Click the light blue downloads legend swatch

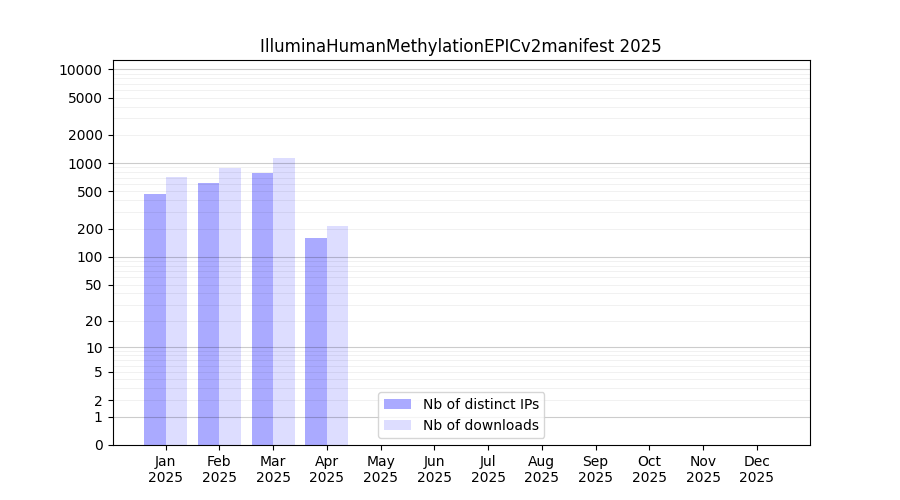click(x=397, y=425)
